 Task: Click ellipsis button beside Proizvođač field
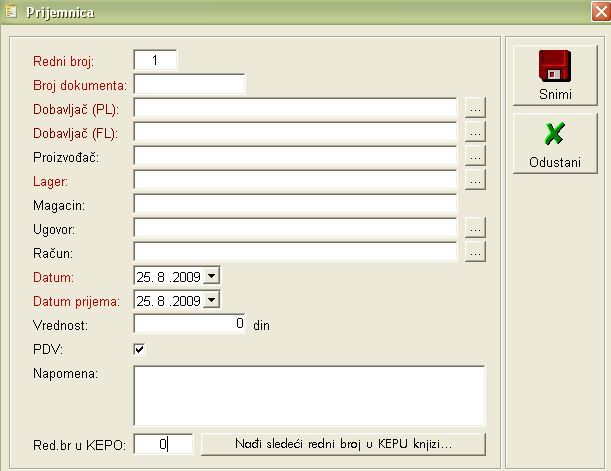coord(475,156)
